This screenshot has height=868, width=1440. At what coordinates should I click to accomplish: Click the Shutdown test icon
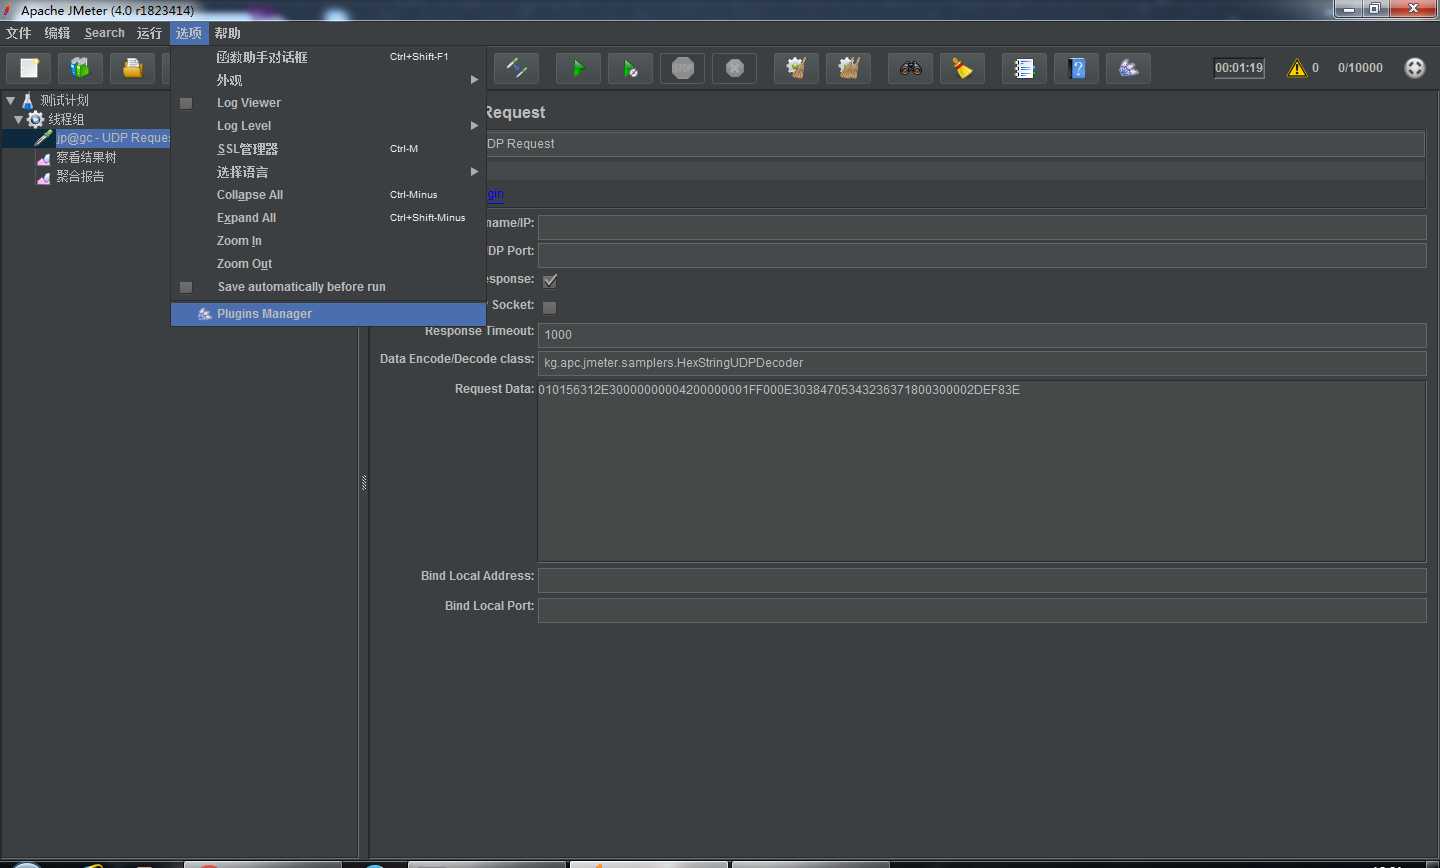(x=734, y=68)
